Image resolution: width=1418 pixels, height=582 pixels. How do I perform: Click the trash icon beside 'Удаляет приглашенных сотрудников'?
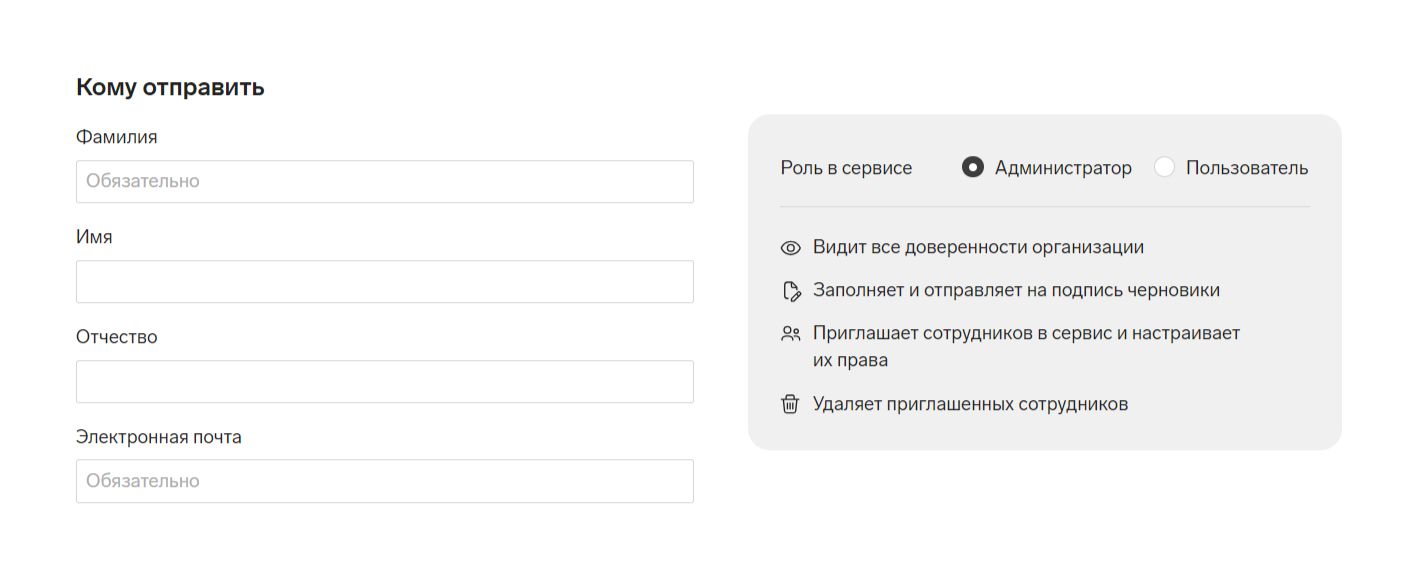tap(790, 405)
